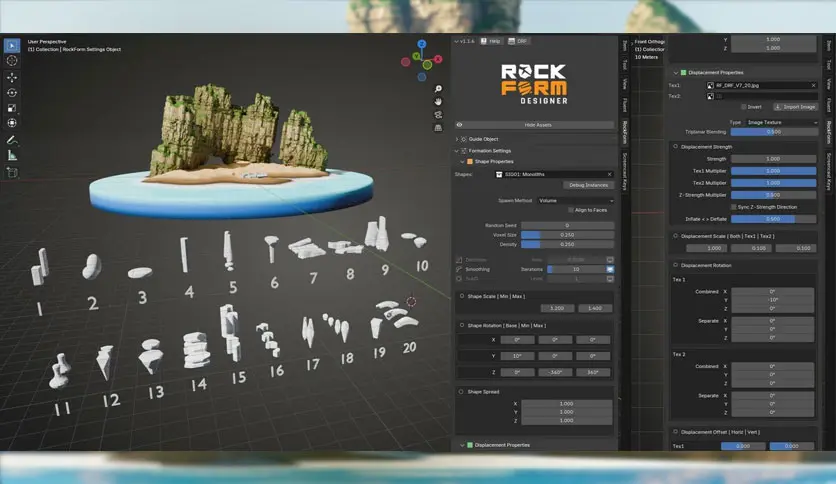Click the blue Z axis on navigation gizmo

click(x=422, y=44)
